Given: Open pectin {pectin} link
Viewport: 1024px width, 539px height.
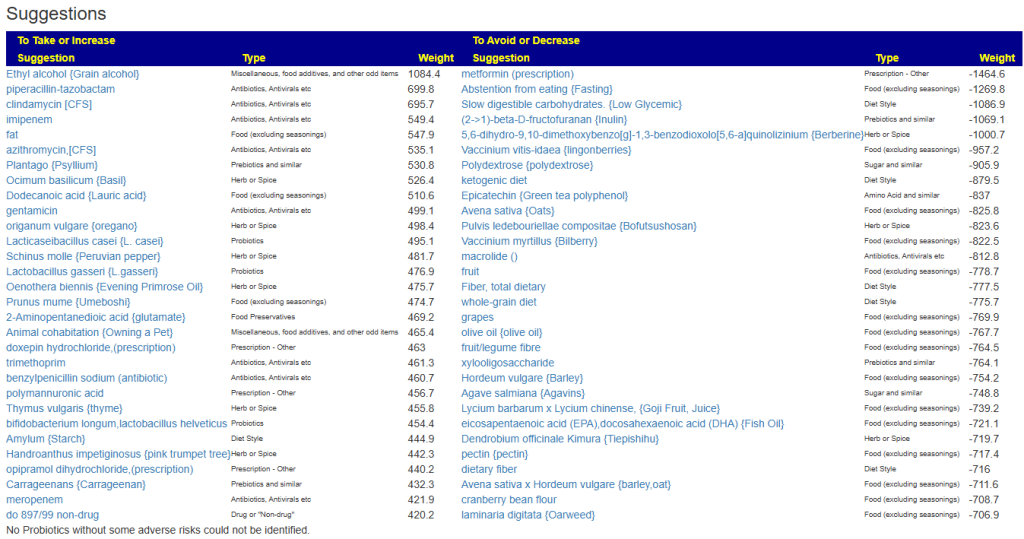Looking at the screenshot, I should coord(494,454).
